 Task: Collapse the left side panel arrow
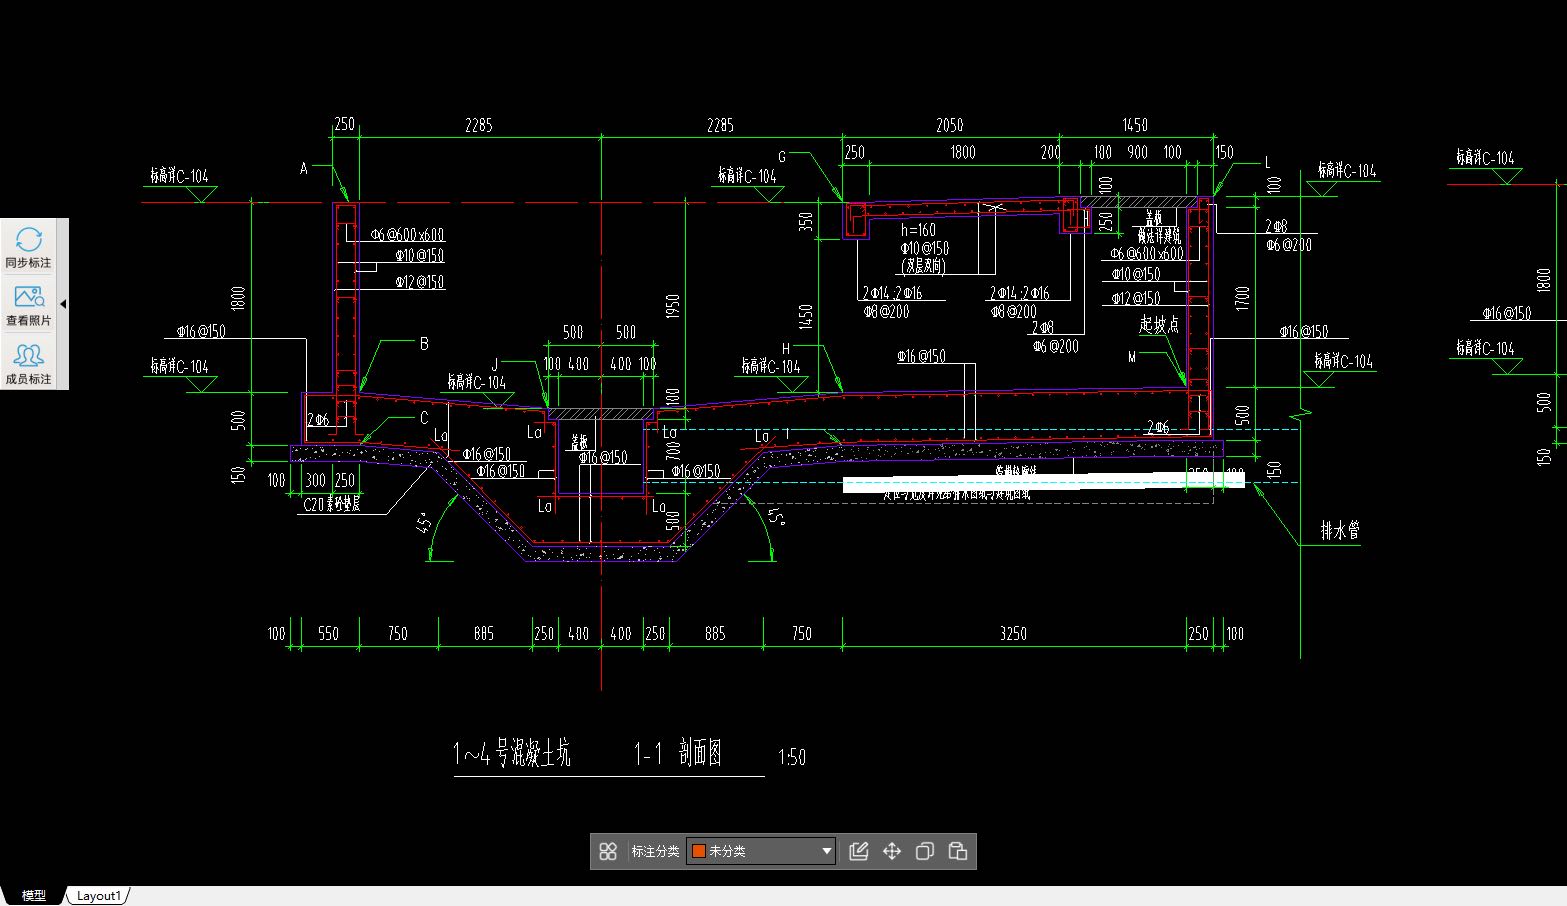coord(63,303)
